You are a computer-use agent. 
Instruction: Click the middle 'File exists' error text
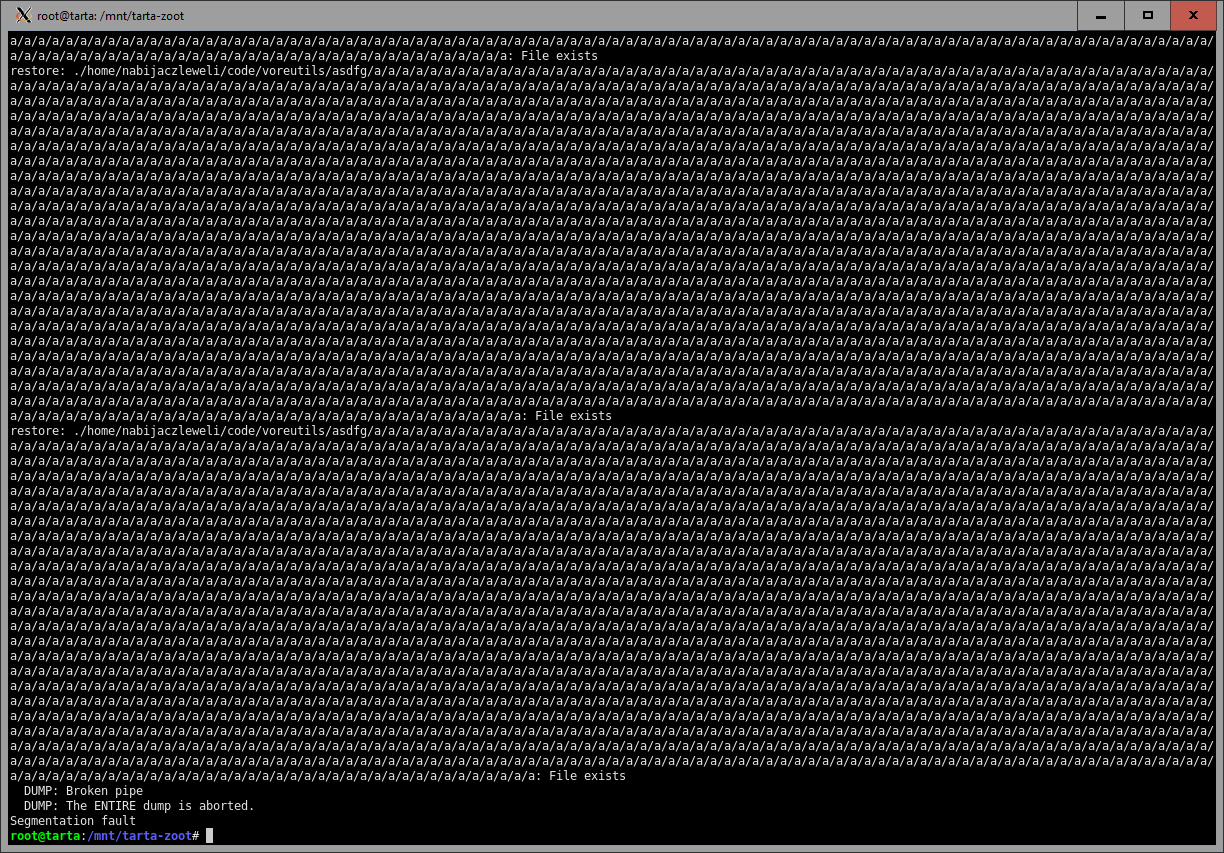[573, 416]
